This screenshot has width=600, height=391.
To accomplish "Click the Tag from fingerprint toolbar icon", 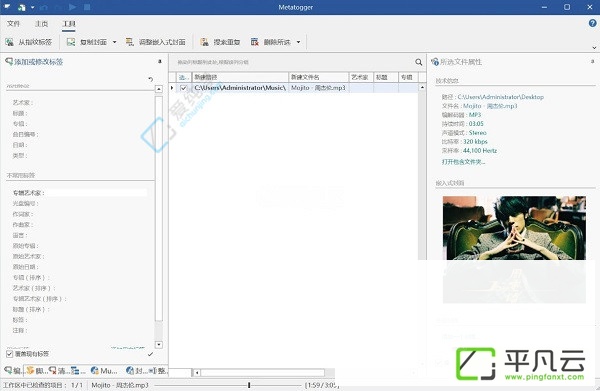I will (9, 42).
